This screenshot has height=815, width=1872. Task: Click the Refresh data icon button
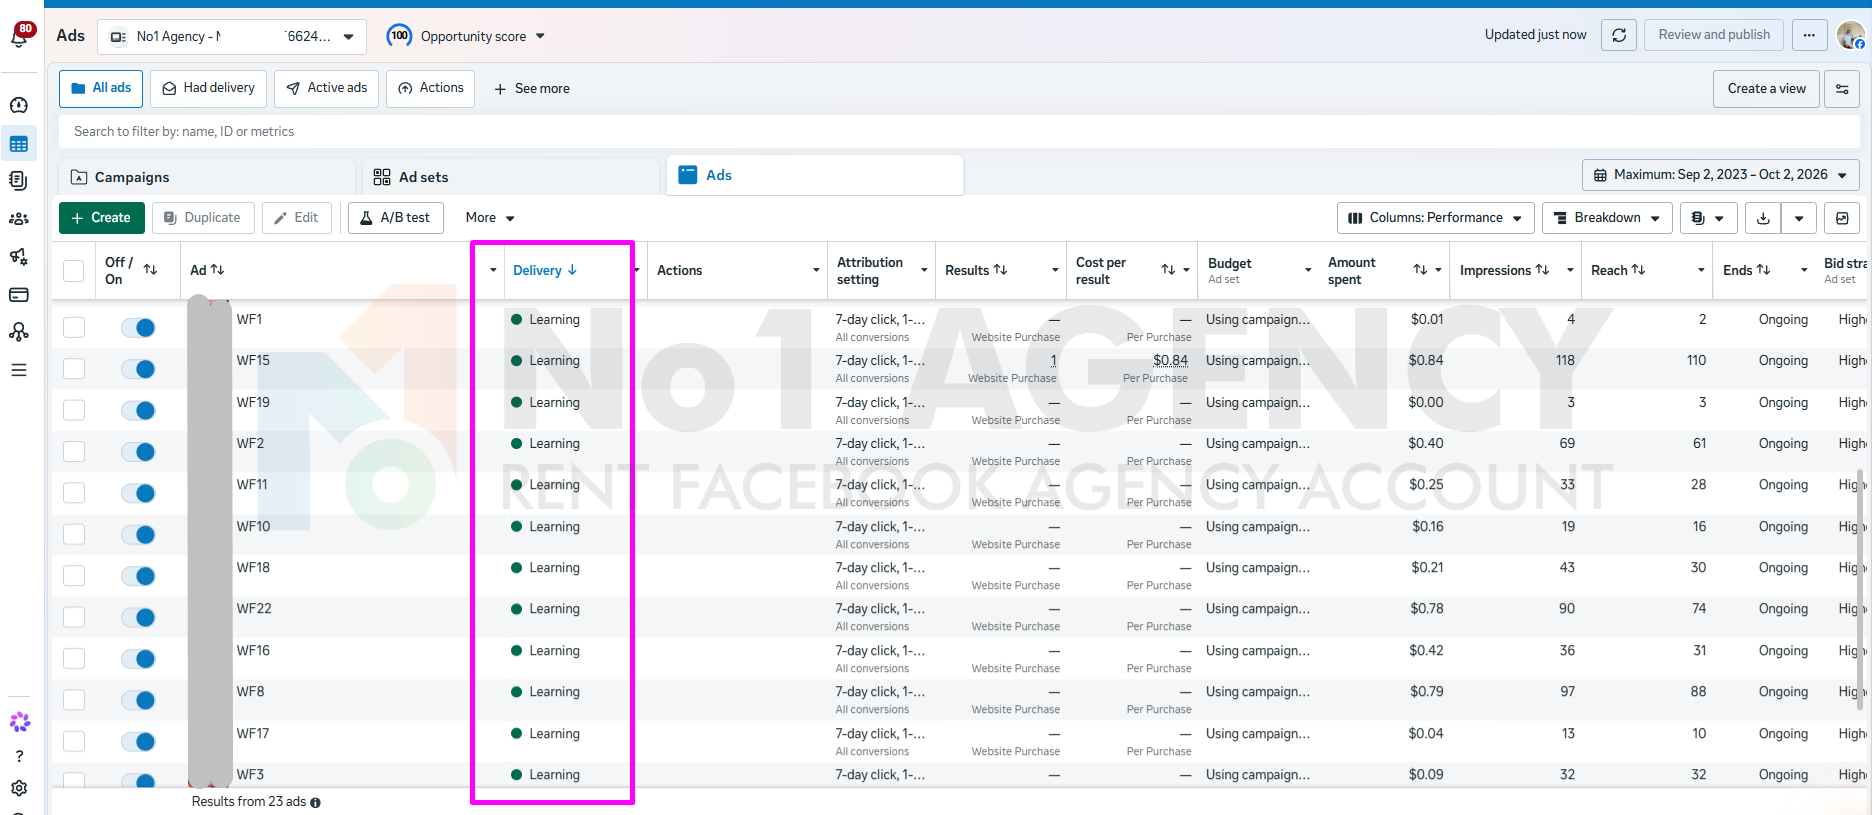coord(1619,35)
